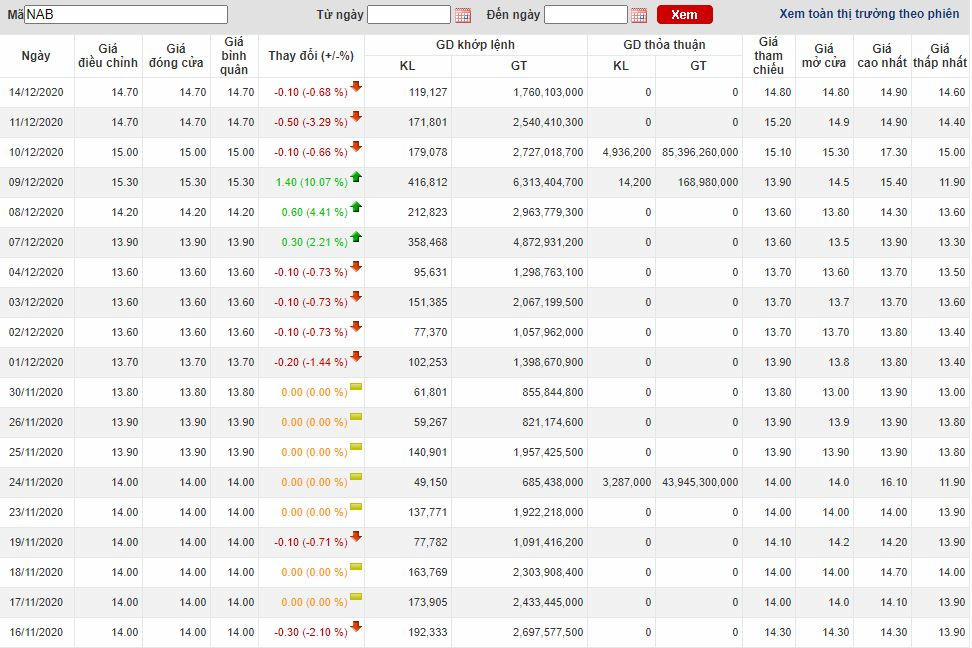Click the green up arrow for 09/12/2020
972x648 pixels.
(x=356, y=177)
